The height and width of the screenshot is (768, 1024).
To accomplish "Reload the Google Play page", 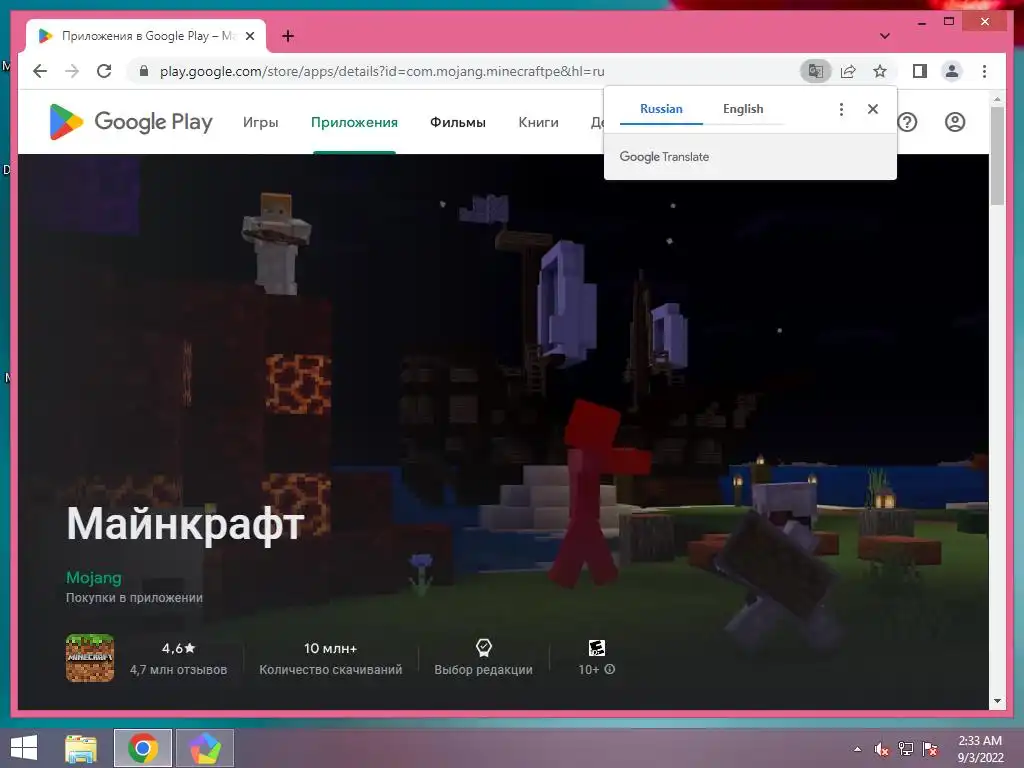I will (x=104, y=71).
